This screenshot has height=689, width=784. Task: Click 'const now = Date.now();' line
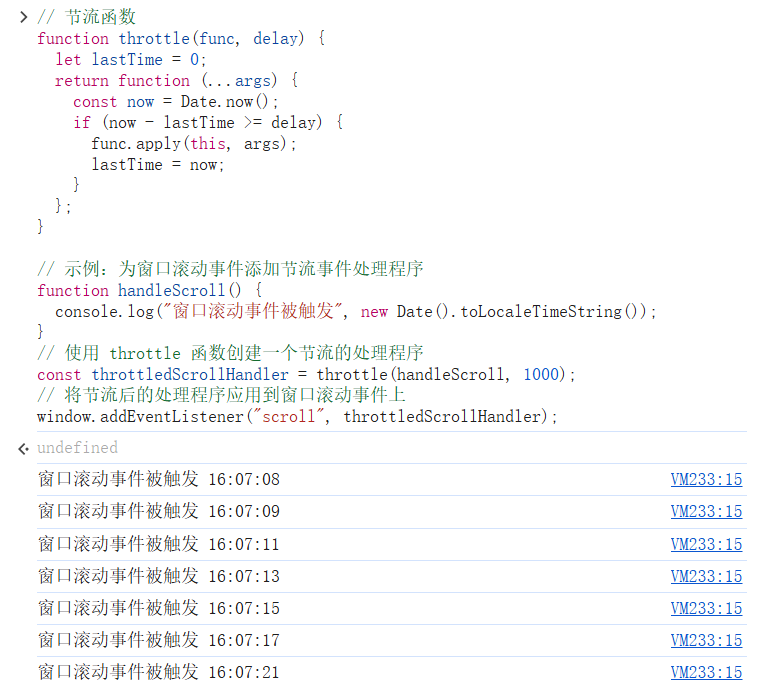coord(176,102)
